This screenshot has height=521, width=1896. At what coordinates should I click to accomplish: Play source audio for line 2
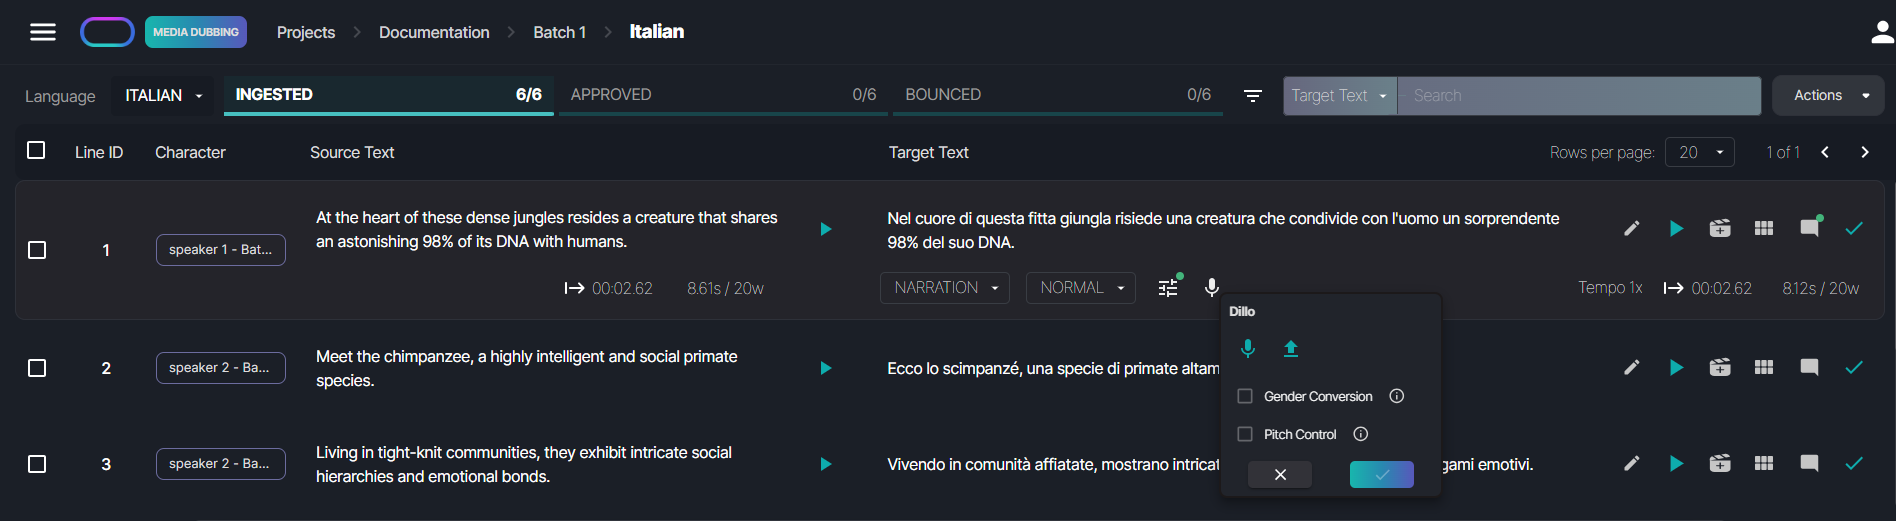point(825,368)
